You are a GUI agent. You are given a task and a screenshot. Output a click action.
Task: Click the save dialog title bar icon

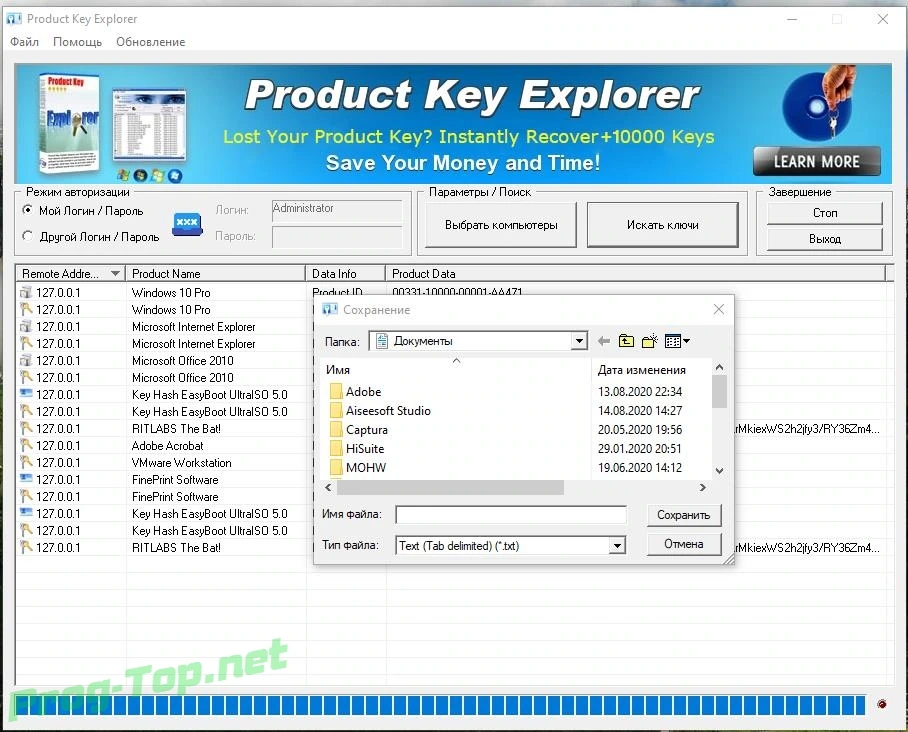click(330, 309)
